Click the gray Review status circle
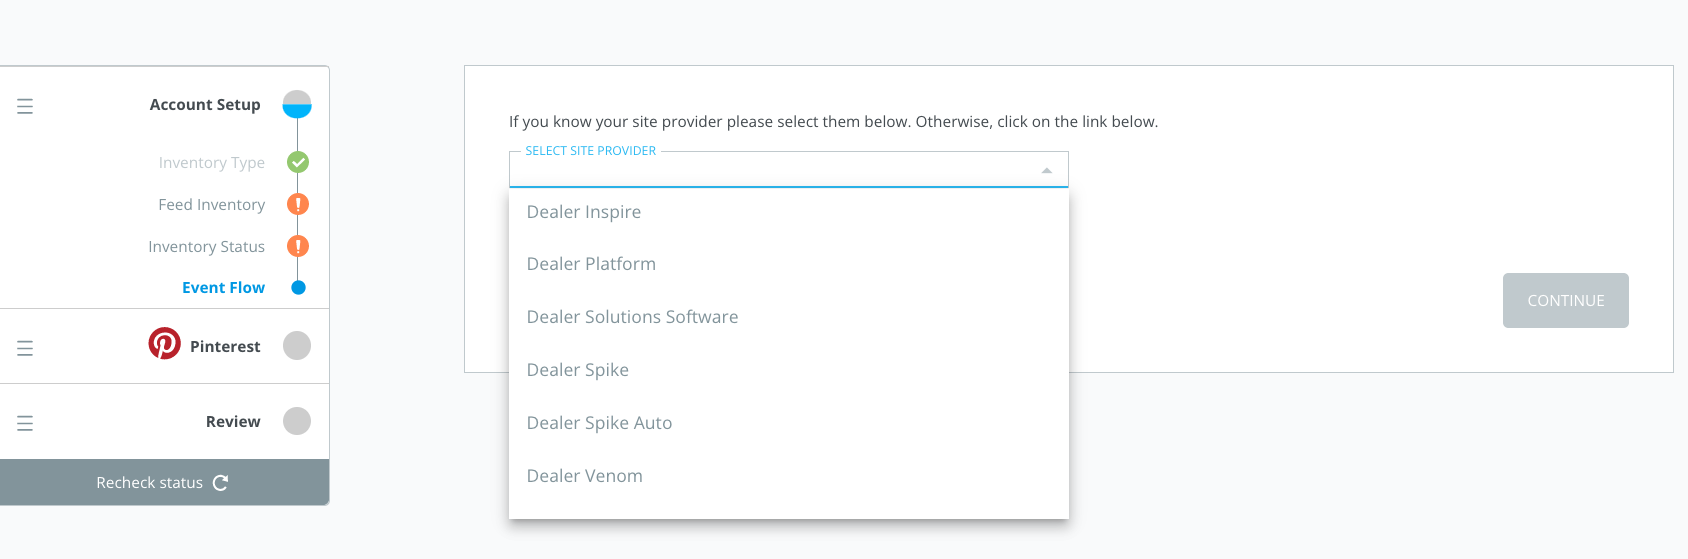This screenshot has width=1688, height=559. (297, 421)
